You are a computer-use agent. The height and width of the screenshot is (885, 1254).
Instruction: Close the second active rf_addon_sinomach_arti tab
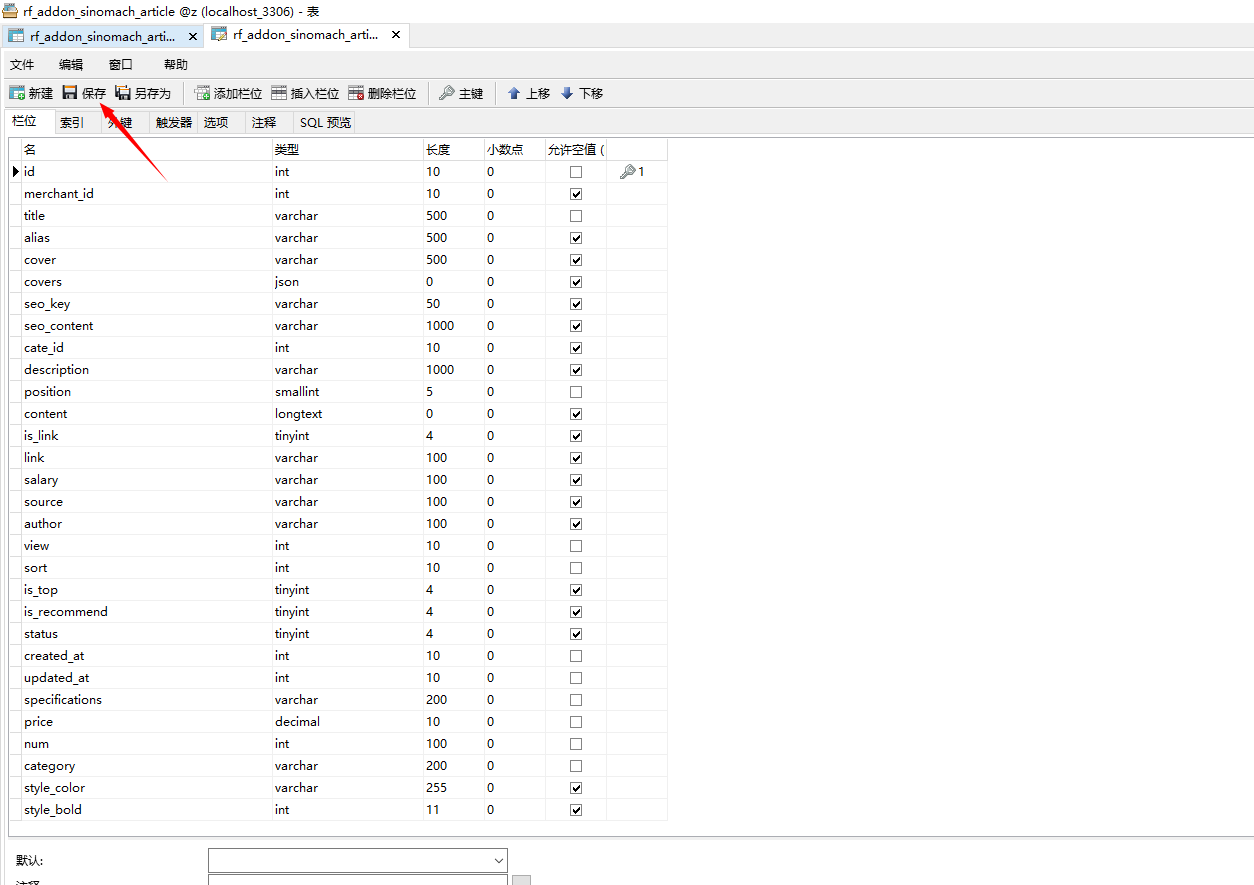(396, 35)
